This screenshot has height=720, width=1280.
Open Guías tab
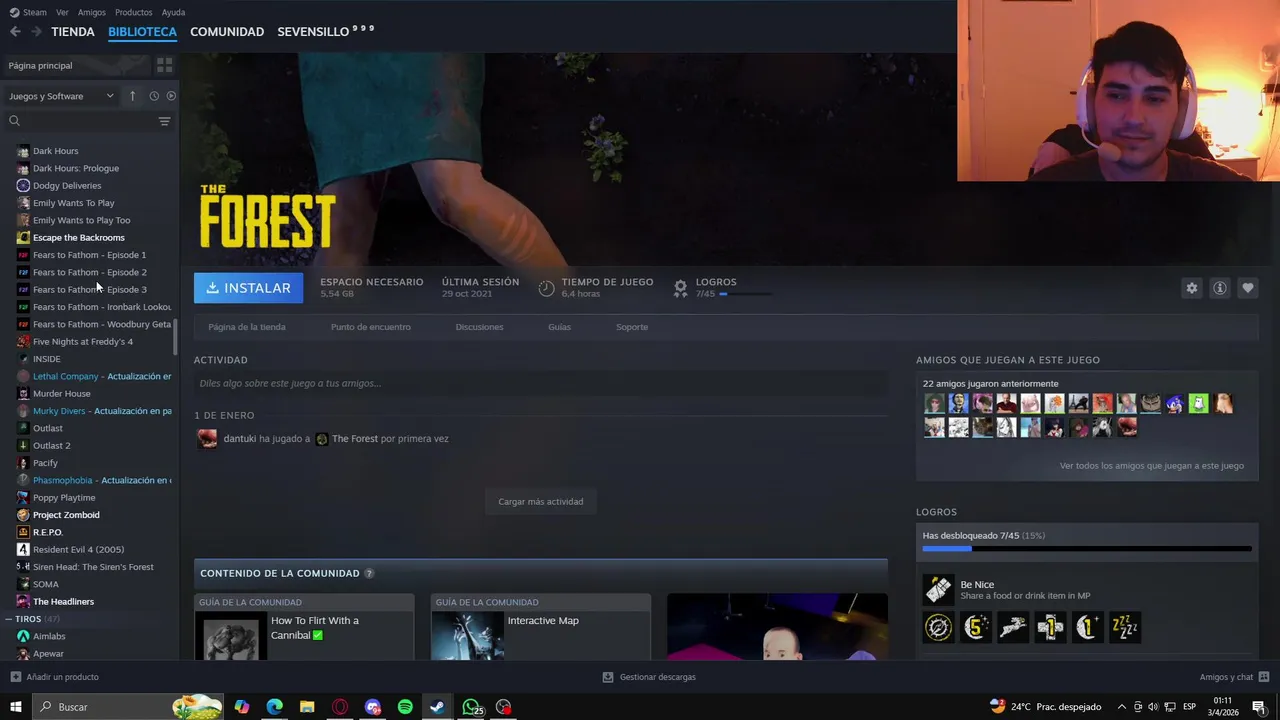click(559, 327)
